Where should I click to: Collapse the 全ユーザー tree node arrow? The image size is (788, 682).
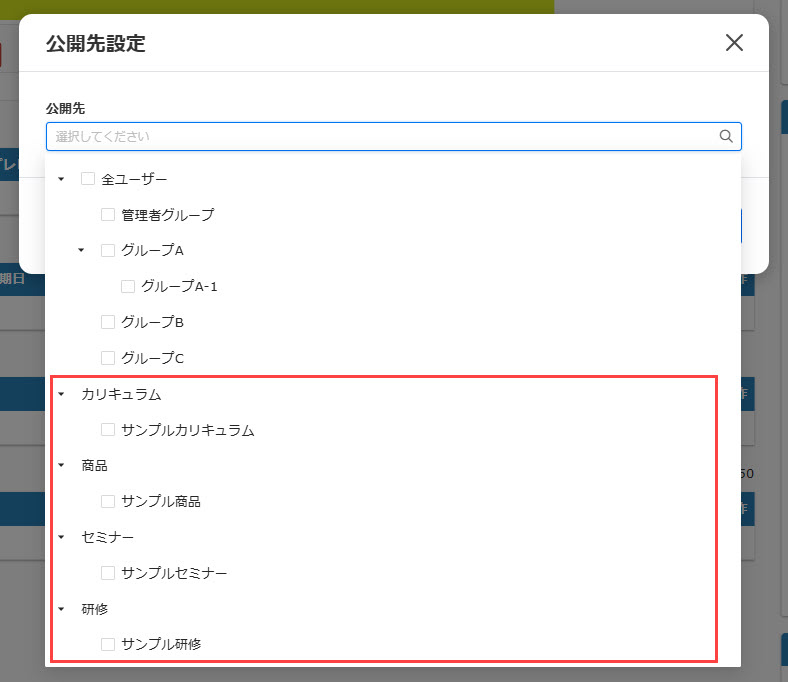point(61,179)
